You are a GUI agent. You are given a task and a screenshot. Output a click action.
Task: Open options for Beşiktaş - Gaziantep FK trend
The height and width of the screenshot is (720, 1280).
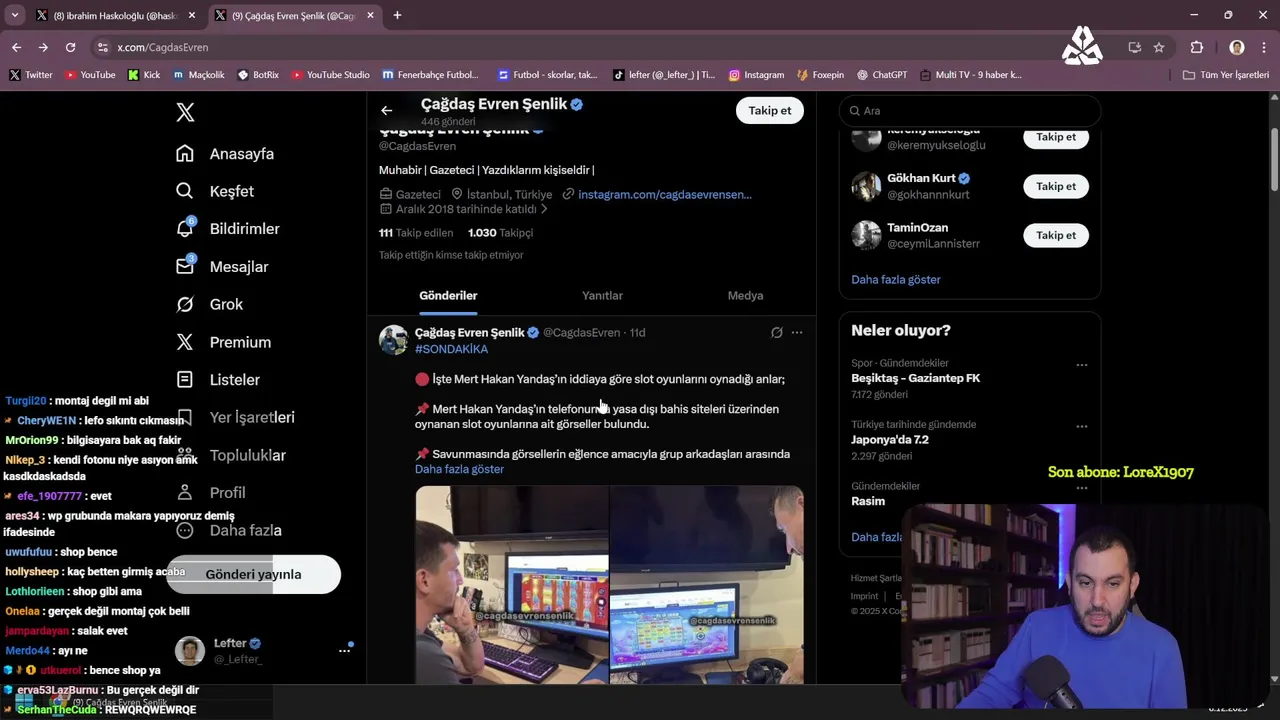coord(1081,365)
